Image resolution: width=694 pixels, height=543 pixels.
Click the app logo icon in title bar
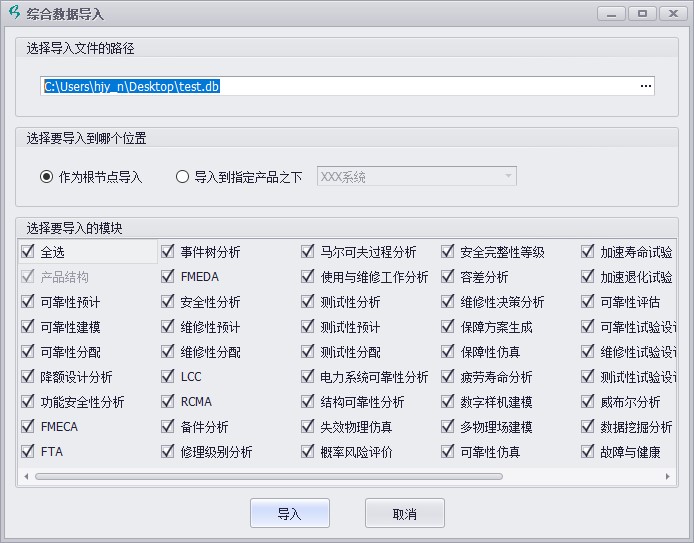tap(13, 14)
